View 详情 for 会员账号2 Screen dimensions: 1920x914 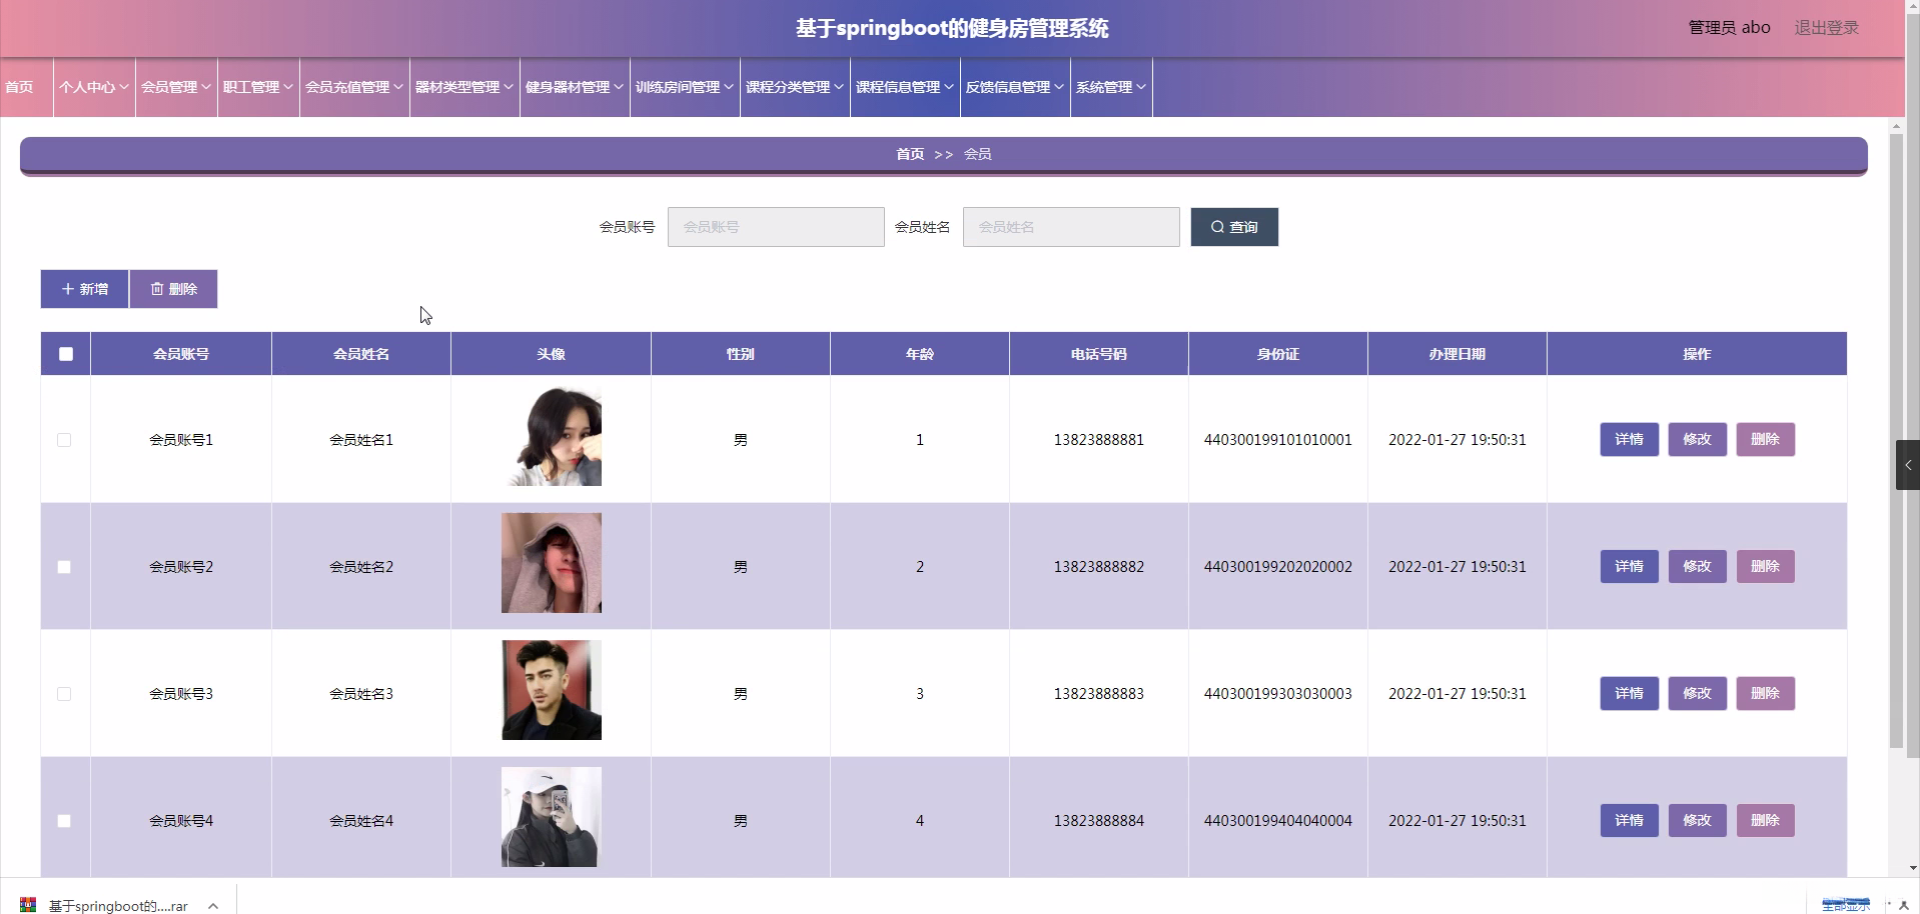pyautogui.click(x=1629, y=566)
